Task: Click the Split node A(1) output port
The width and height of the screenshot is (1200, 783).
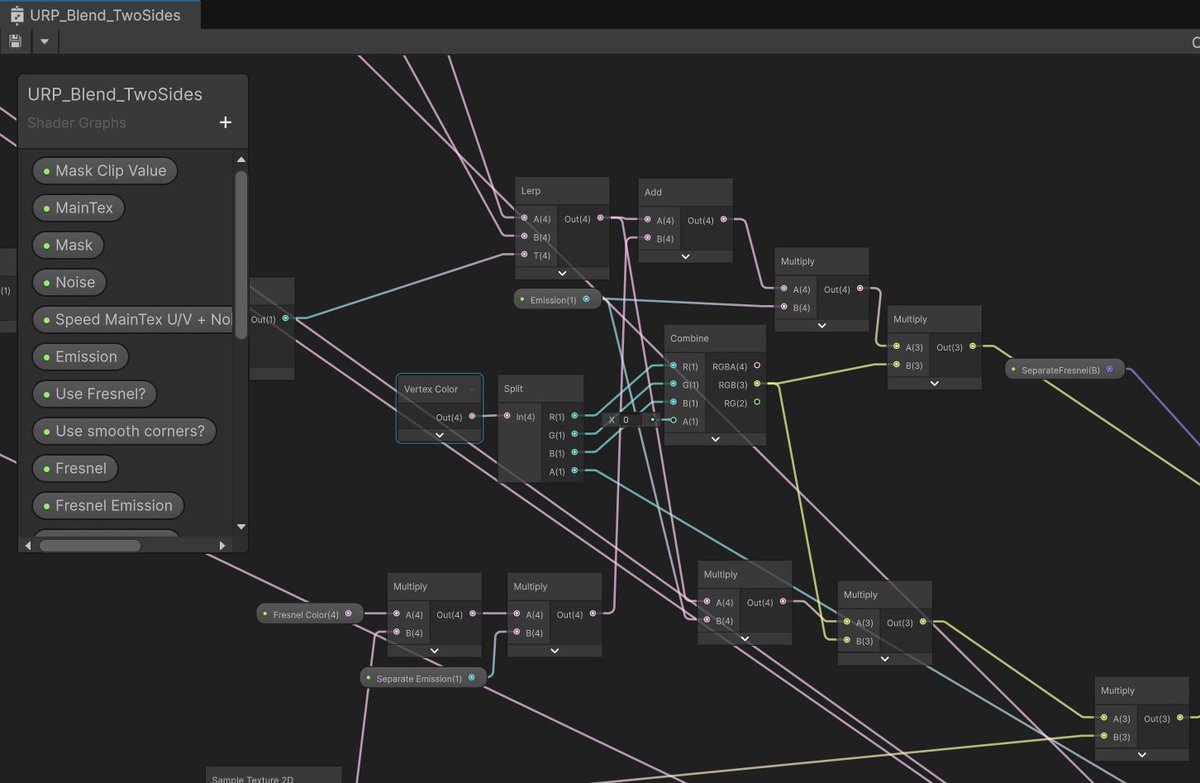Action: (x=574, y=471)
